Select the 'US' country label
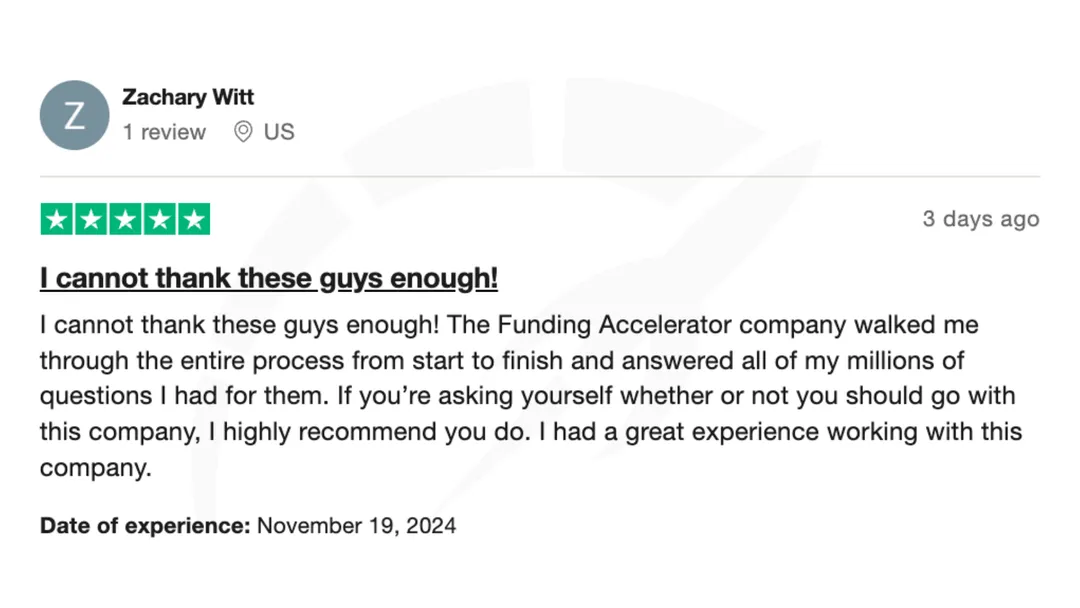The image size is (1080, 608). click(x=279, y=132)
